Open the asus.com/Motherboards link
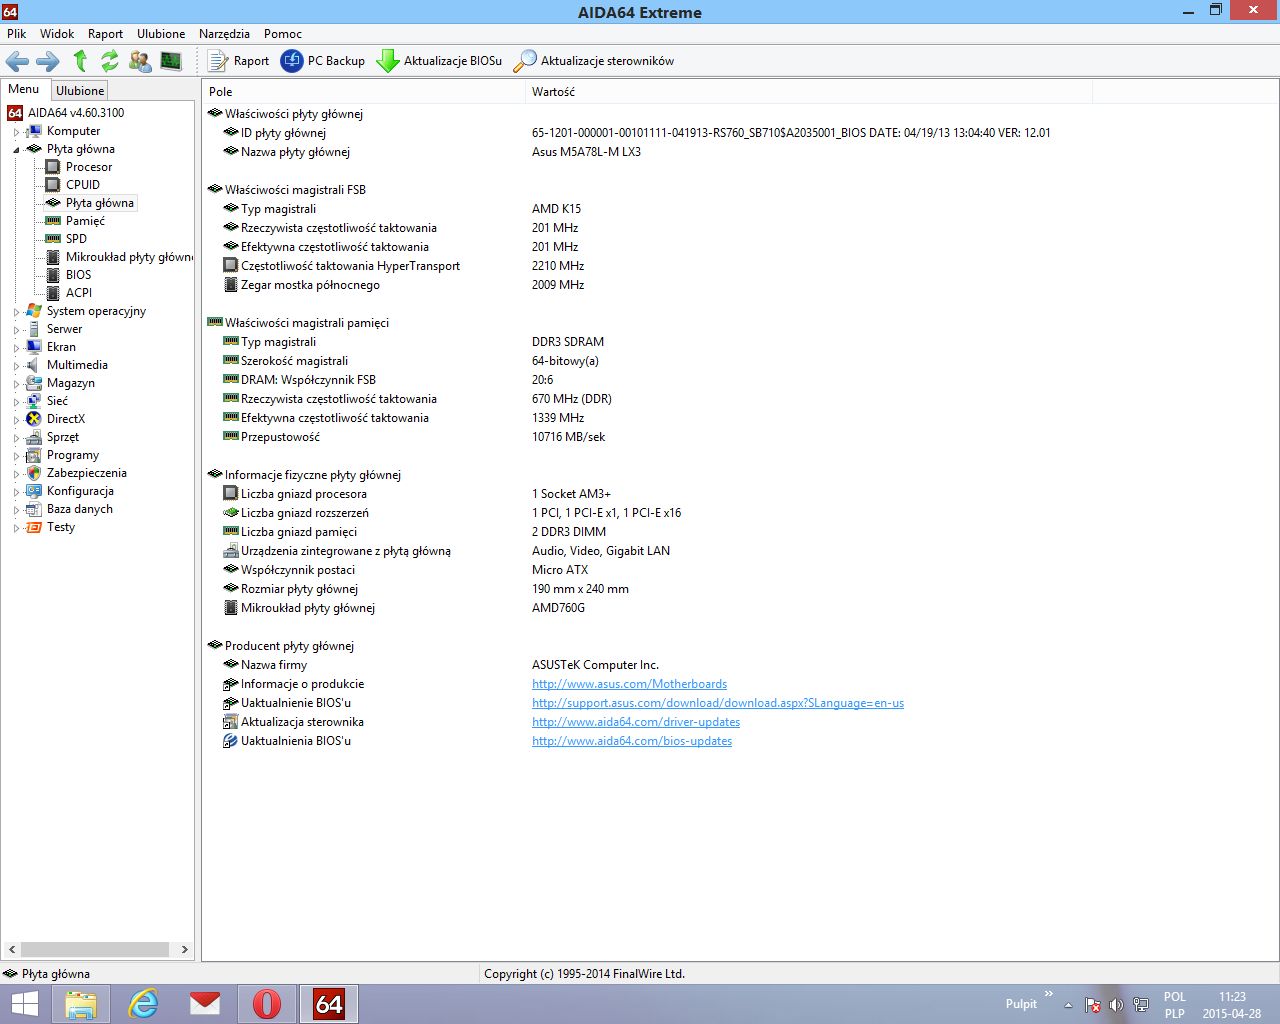Viewport: 1280px width, 1024px height. pyautogui.click(x=629, y=684)
